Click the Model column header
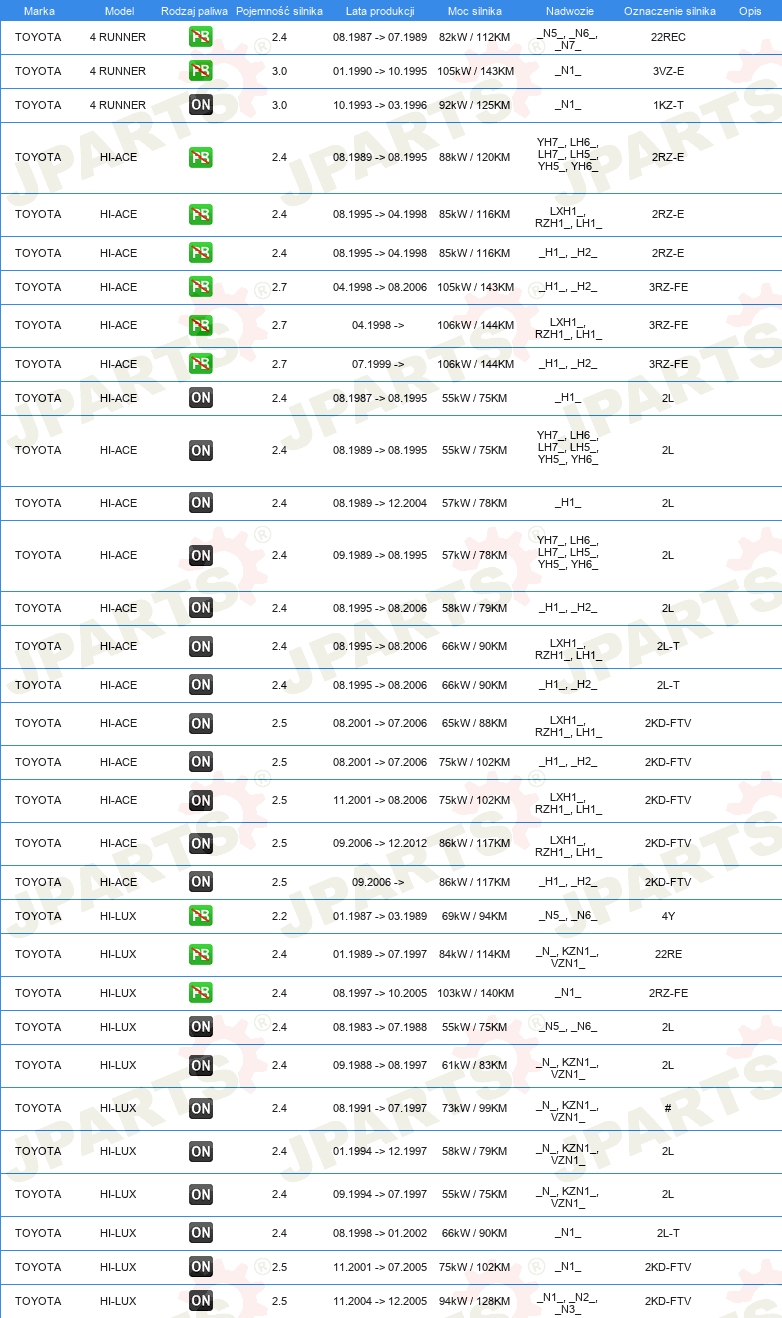This screenshot has height=1318, width=782. (119, 10)
